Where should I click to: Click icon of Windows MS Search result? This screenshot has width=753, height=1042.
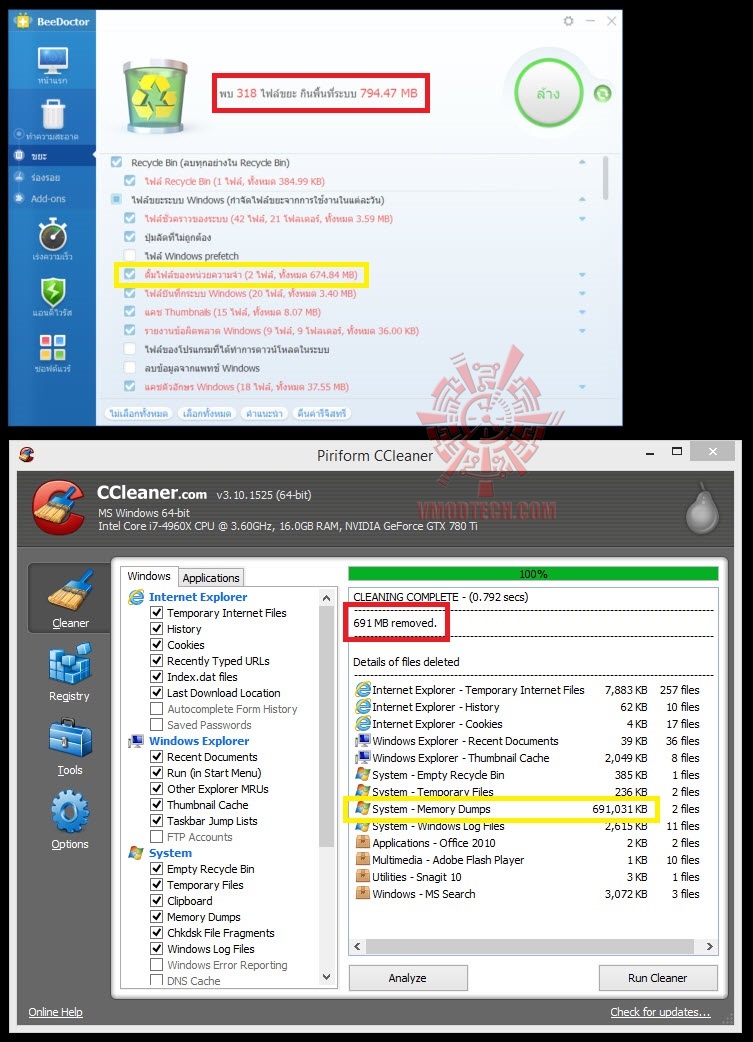tap(363, 894)
